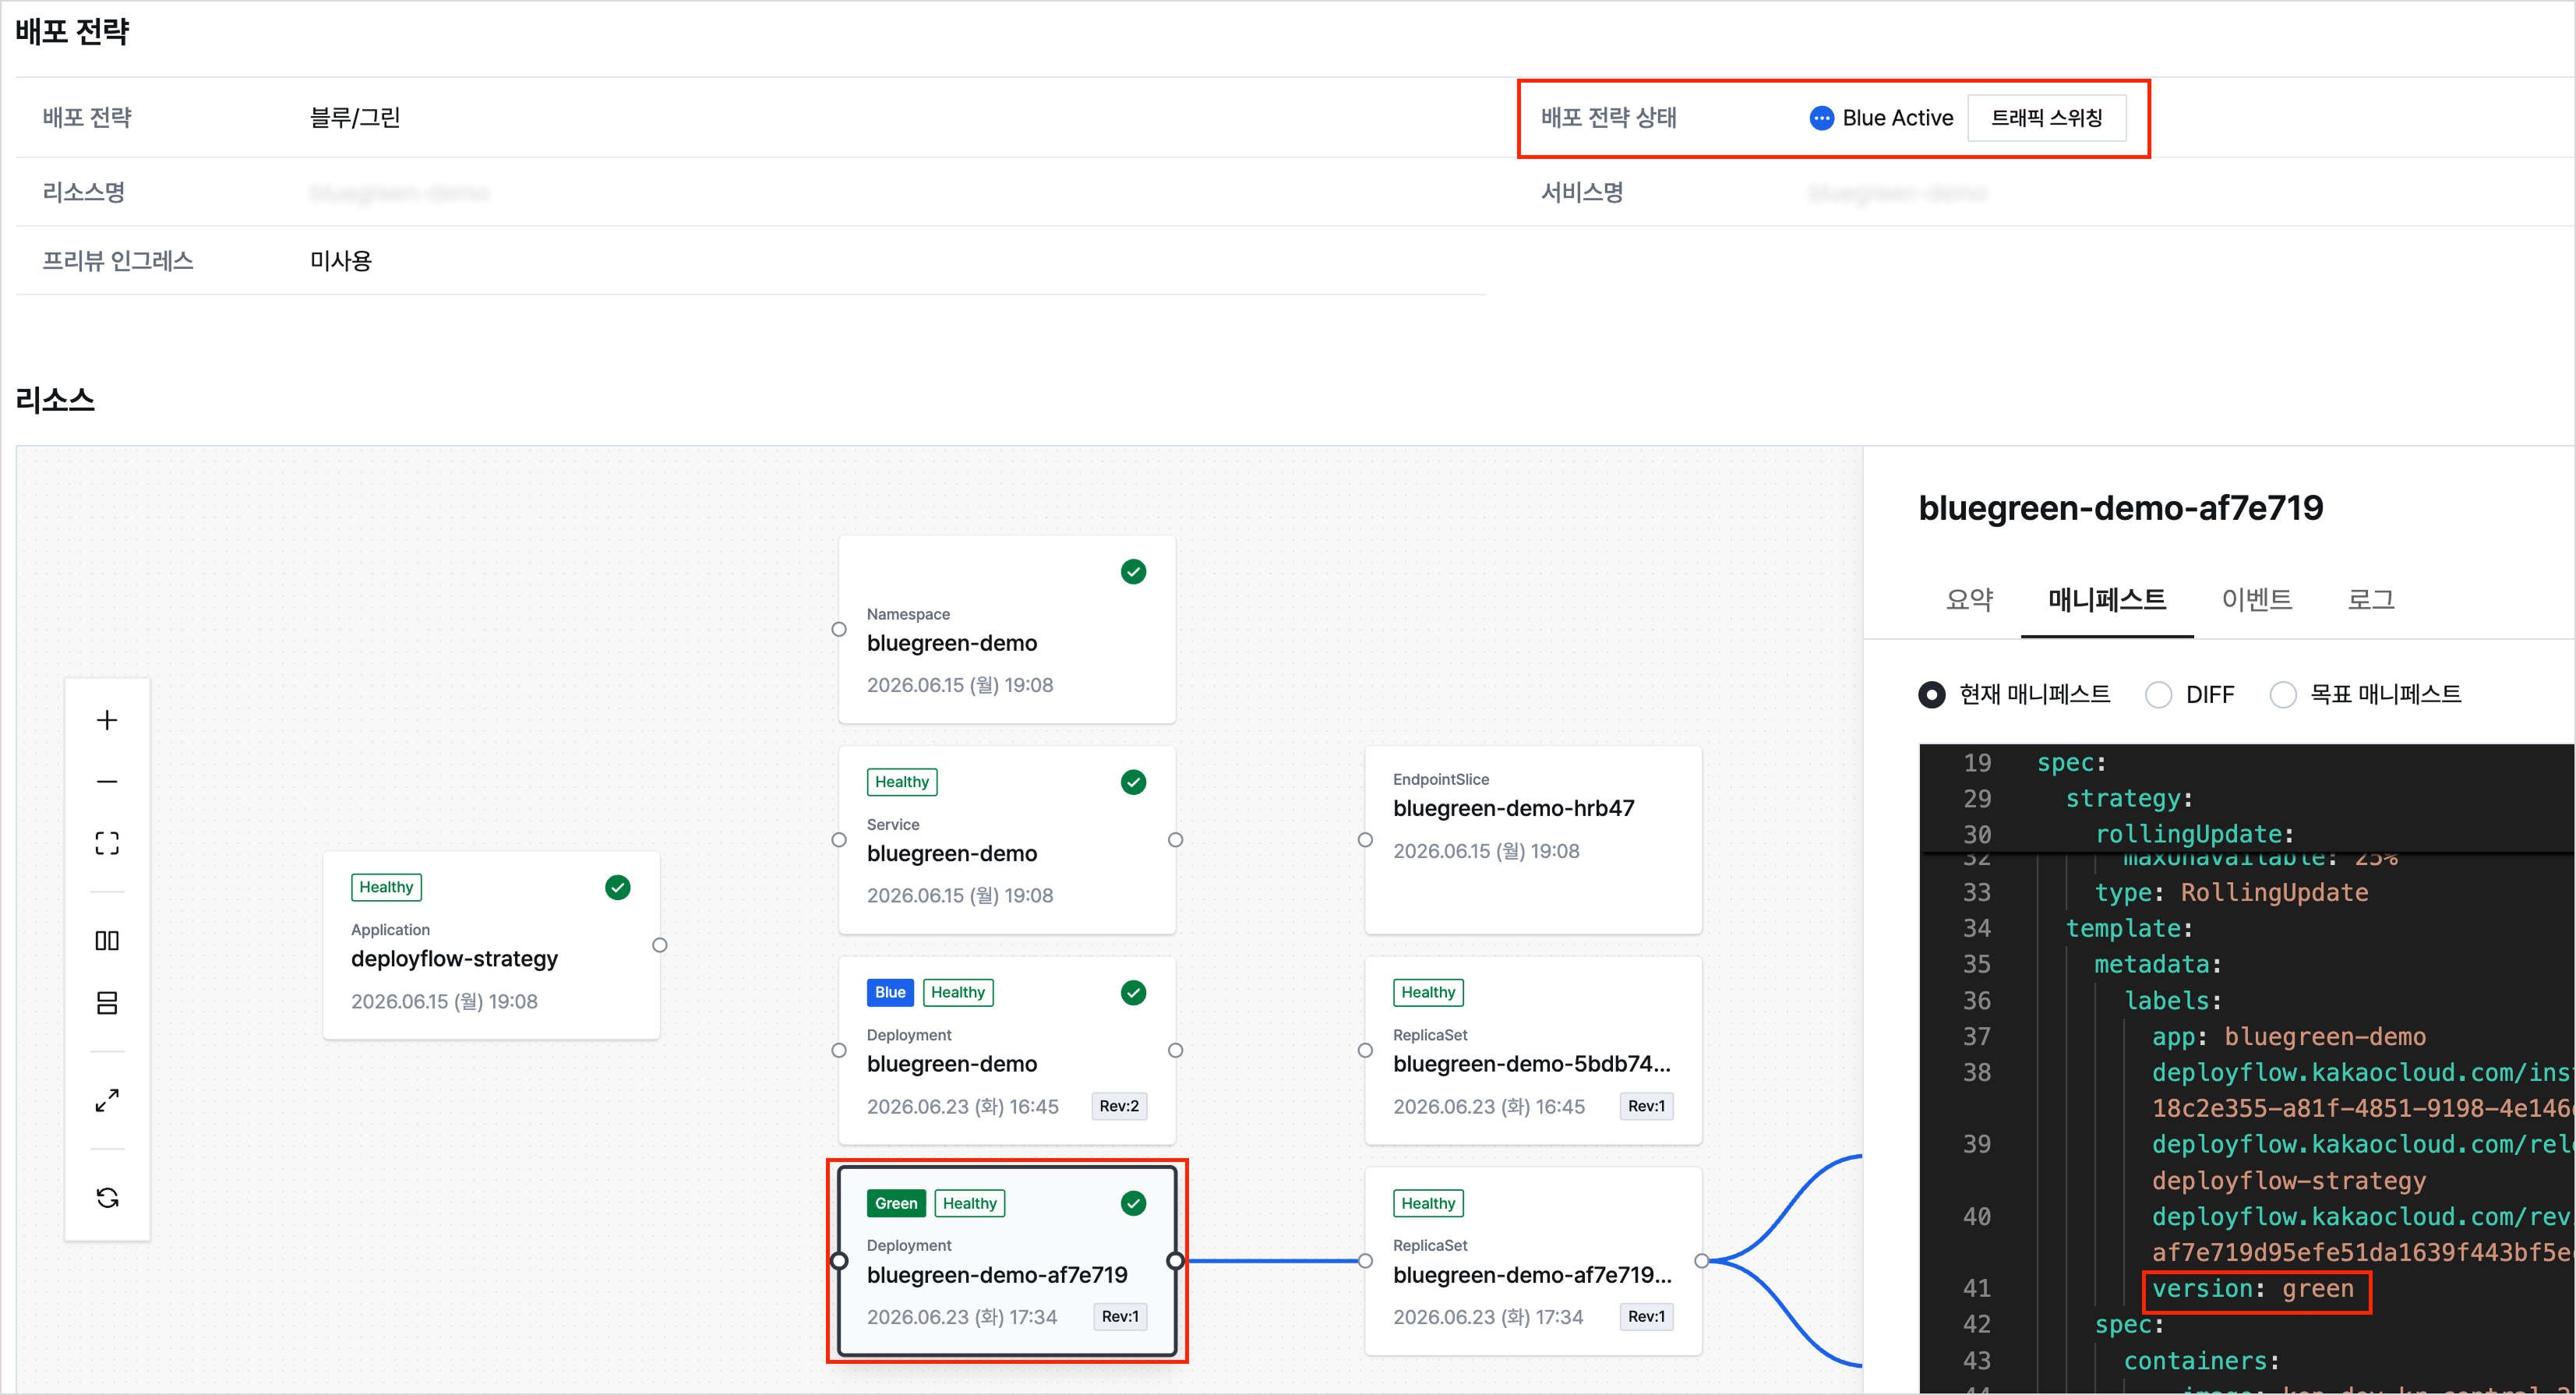
Task: Click the 트래픽 스위칭 button
Action: coord(2046,118)
